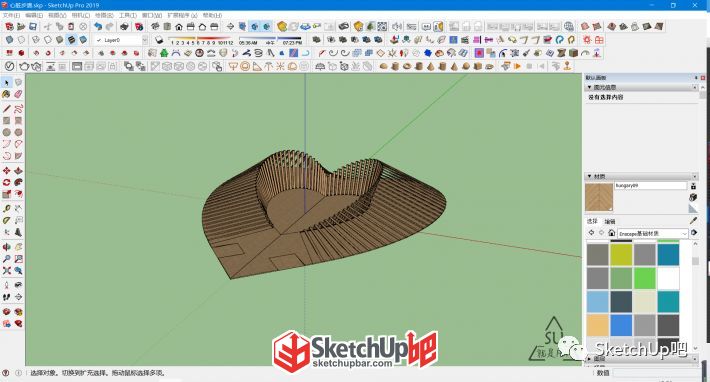The image size is (710, 382).
Task: Activate the Move tool
Action: tap(6, 171)
